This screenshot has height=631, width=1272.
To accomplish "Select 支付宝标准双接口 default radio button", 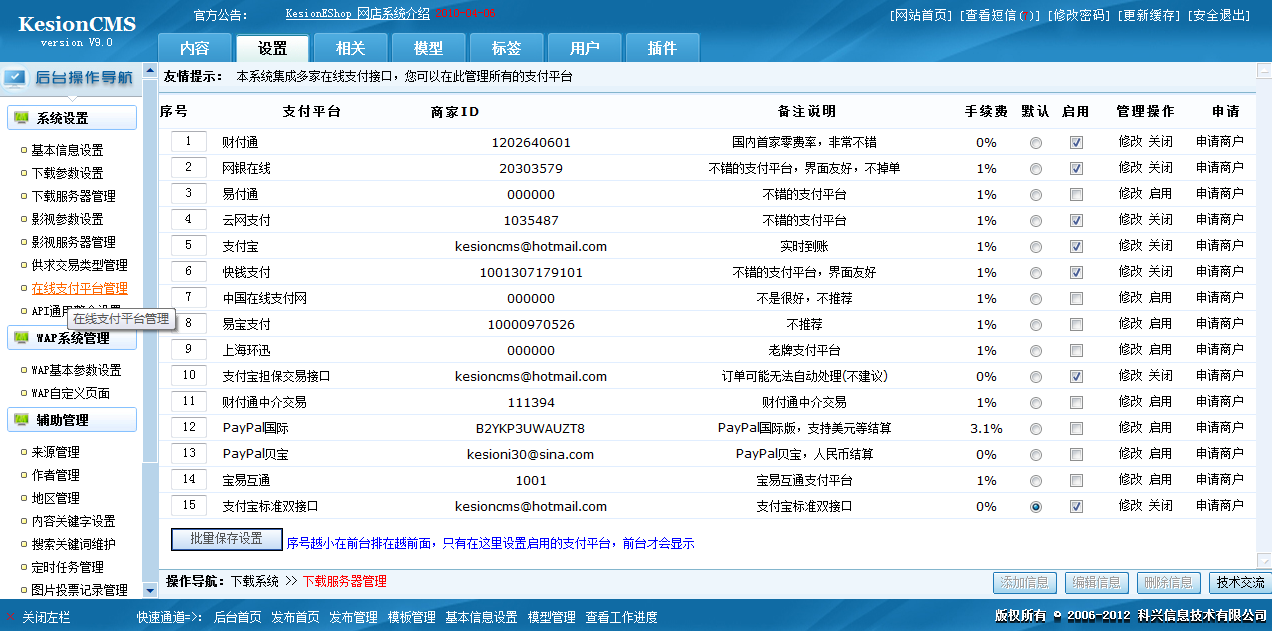I will (x=1036, y=507).
